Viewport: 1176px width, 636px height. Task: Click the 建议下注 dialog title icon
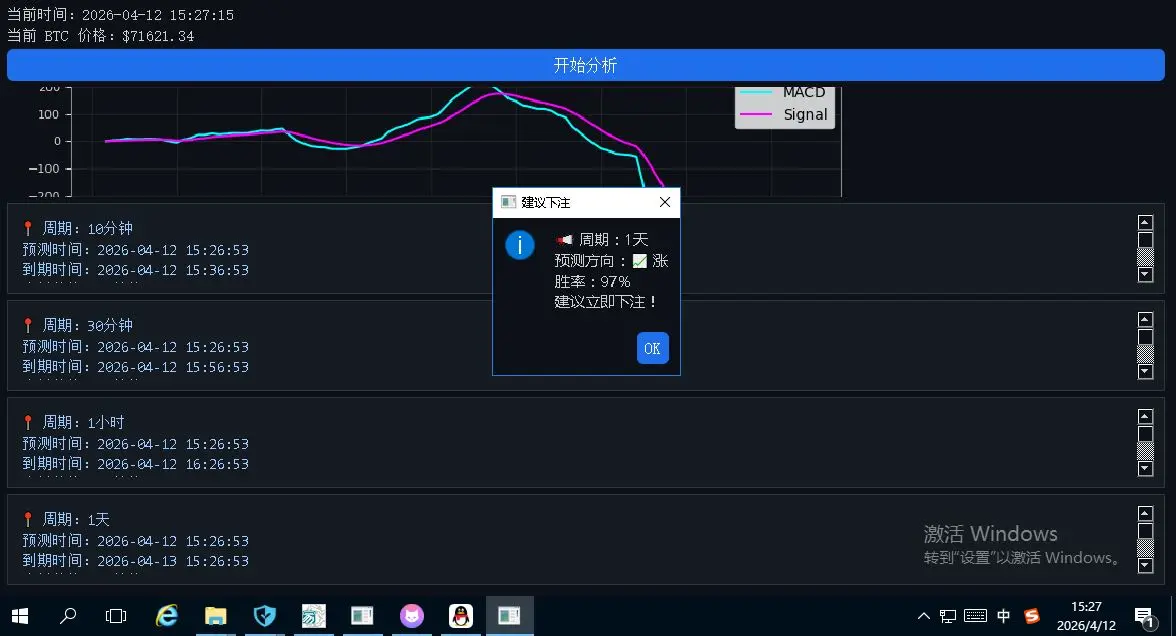[x=508, y=202]
